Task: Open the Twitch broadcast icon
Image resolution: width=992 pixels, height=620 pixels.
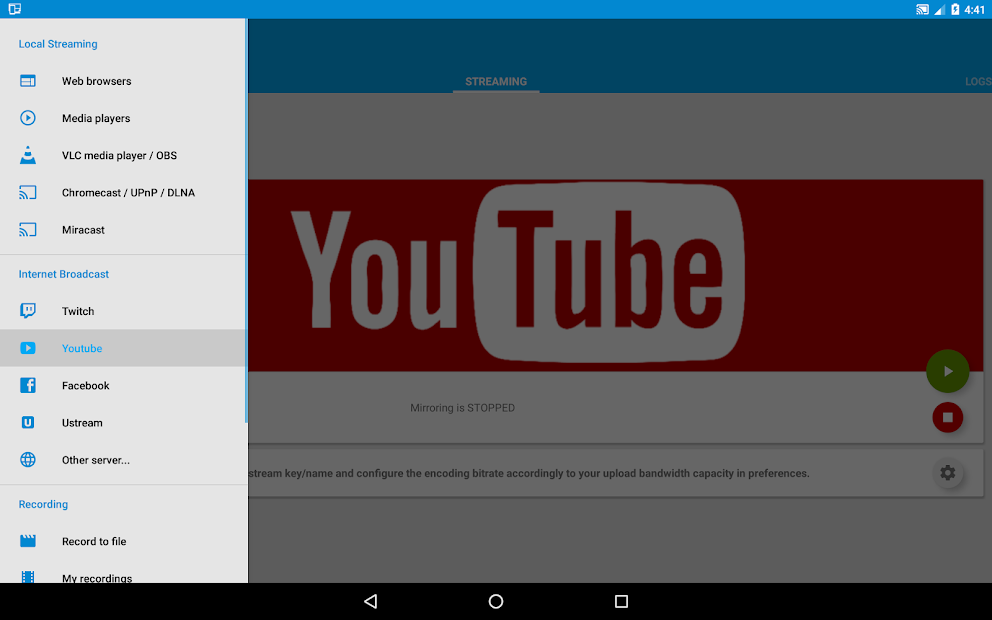Action: (x=27, y=311)
